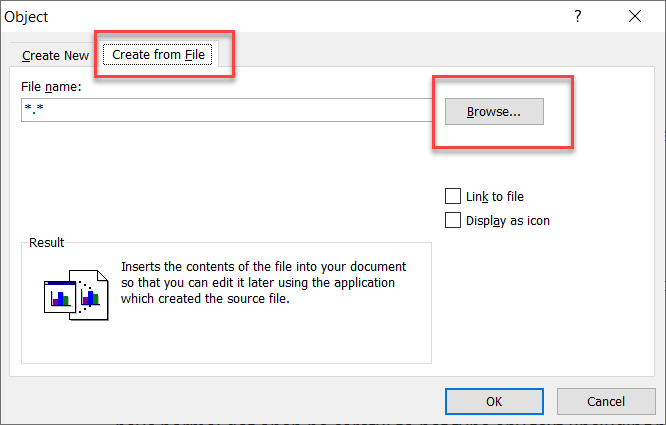Select the Create from File tab
The width and height of the screenshot is (666, 425).
[x=158, y=55]
